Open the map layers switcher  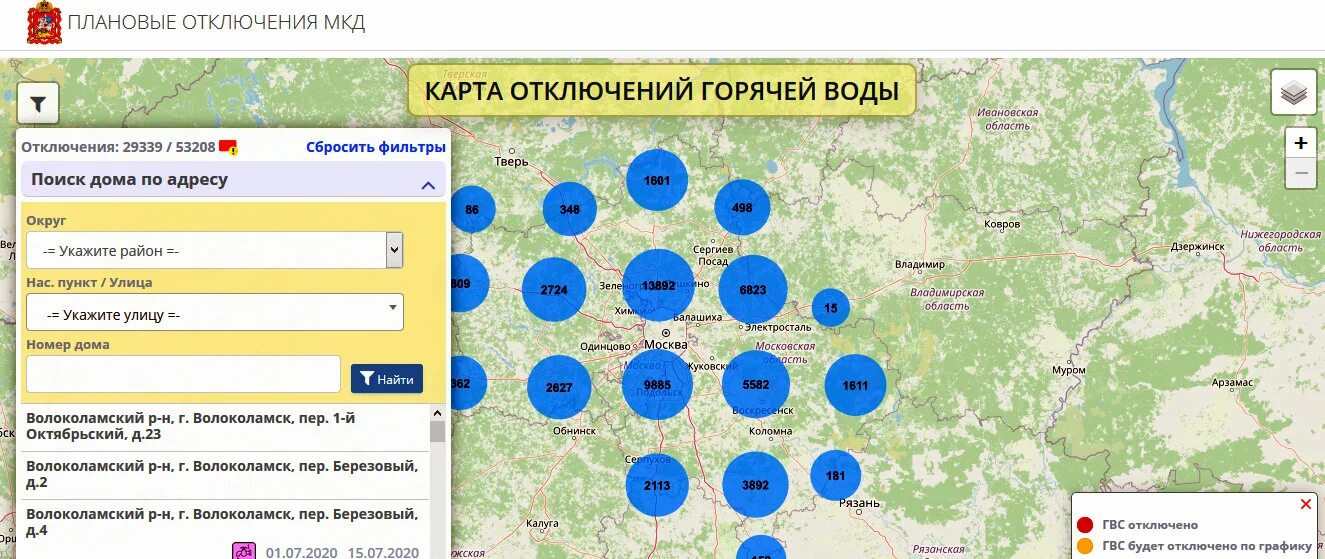[1294, 93]
